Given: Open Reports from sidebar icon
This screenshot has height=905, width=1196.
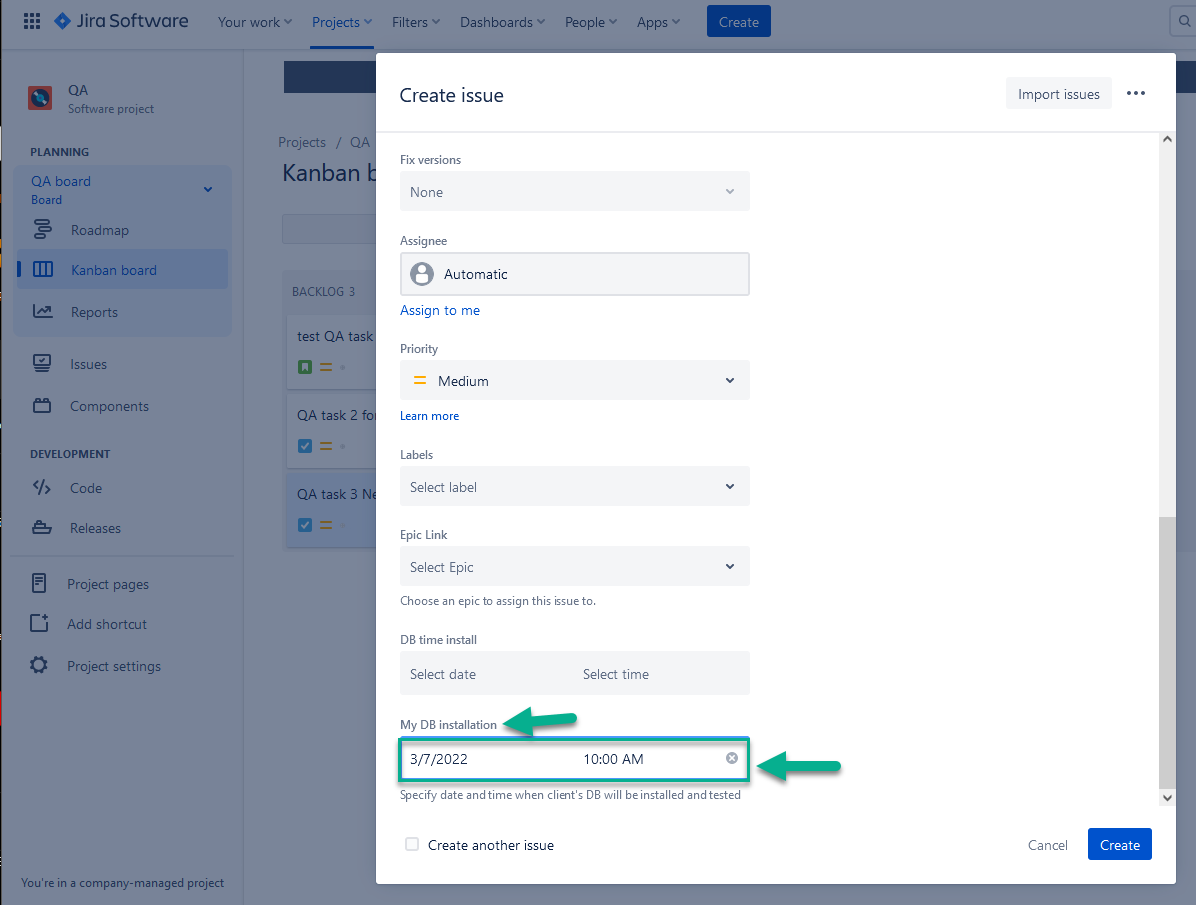Looking at the screenshot, I should 43,312.
